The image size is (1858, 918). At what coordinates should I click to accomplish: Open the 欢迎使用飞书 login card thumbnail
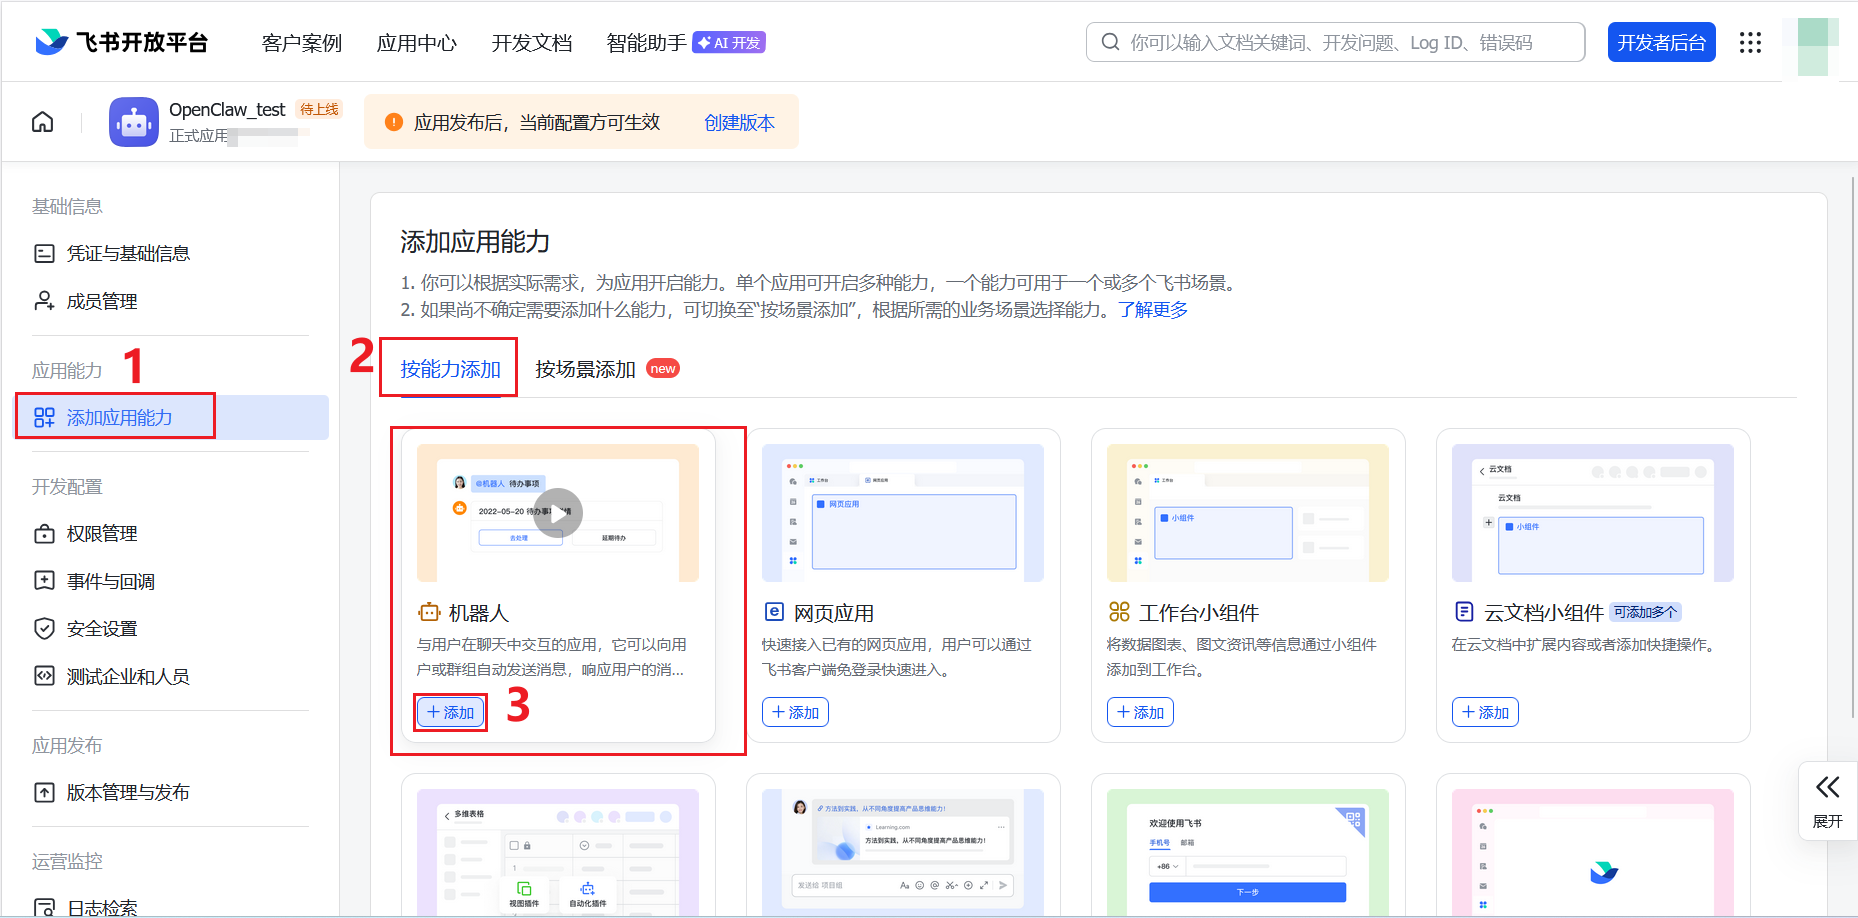(1248, 853)
